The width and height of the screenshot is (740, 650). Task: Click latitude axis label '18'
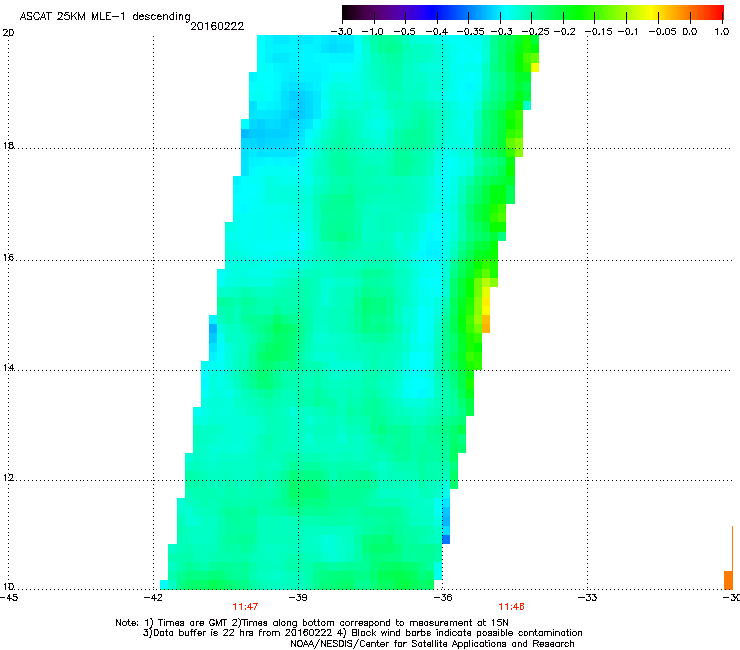click(x=8, y=145)
